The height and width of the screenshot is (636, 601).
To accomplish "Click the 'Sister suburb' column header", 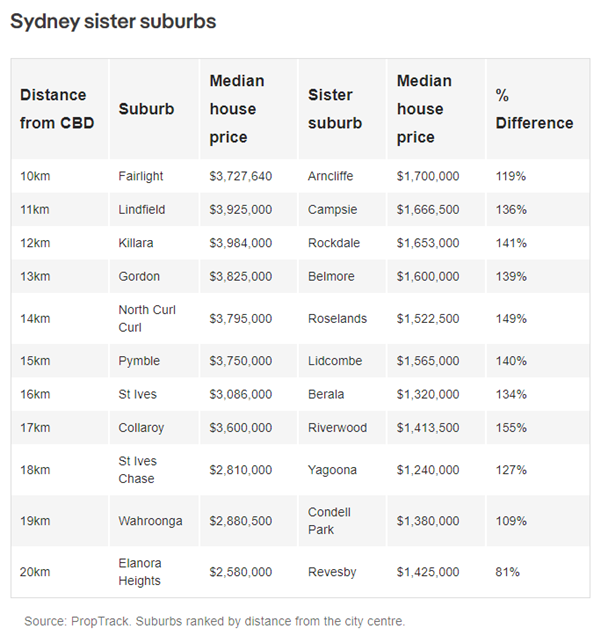I will (335, 109).
